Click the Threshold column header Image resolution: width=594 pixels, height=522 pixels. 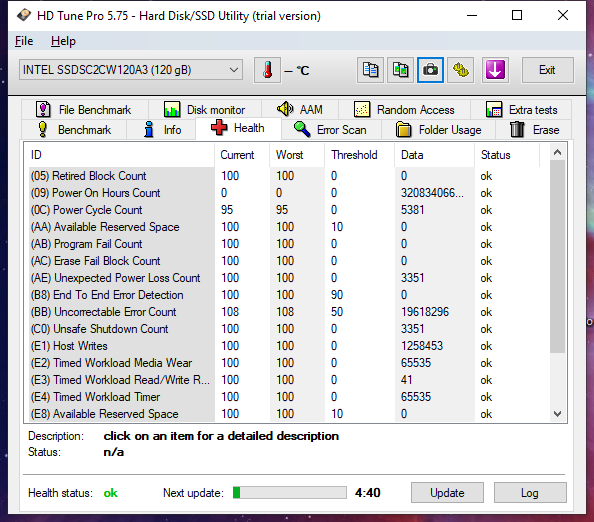(360, 155)
